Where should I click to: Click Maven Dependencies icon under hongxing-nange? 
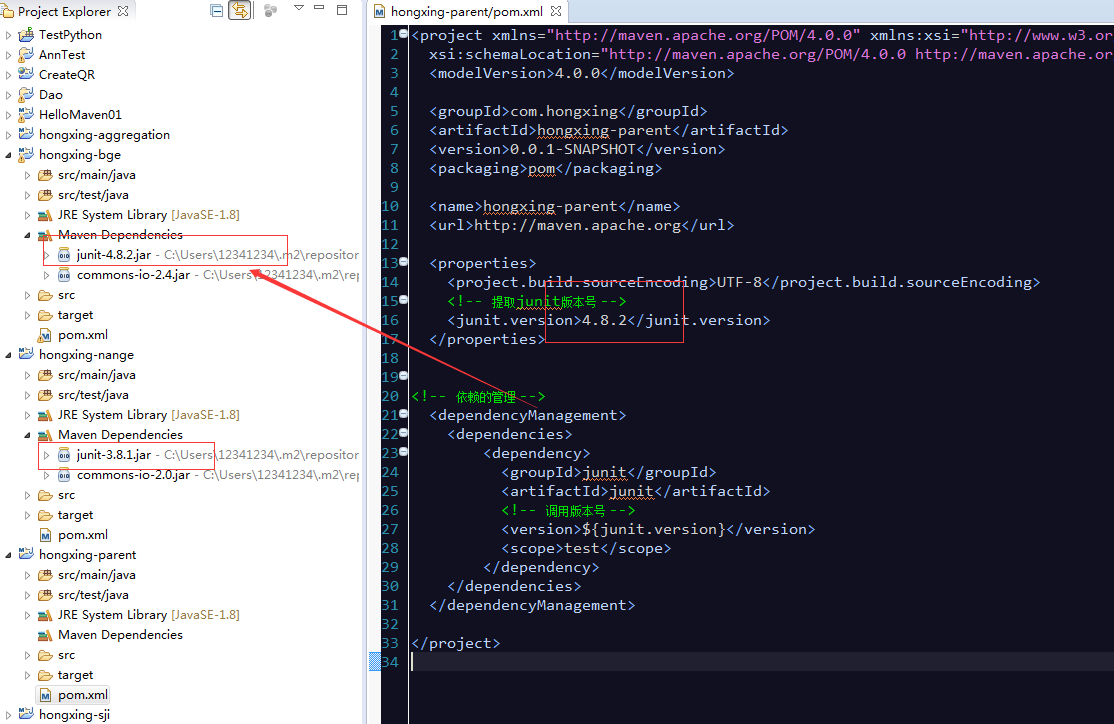pyautogui.click(x=45, y=434)
